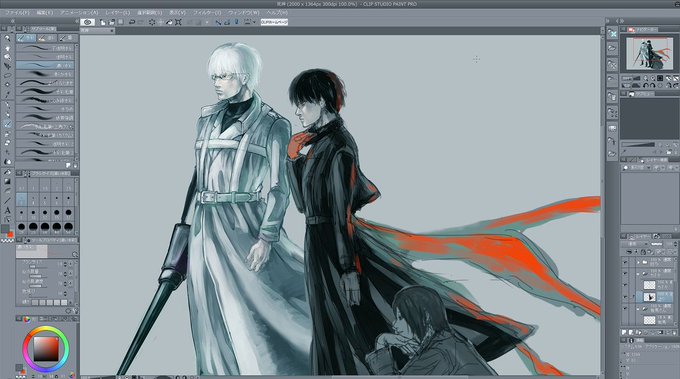
Task: Open the snap dropdown arrow in command bar
Action: point(254,22)
